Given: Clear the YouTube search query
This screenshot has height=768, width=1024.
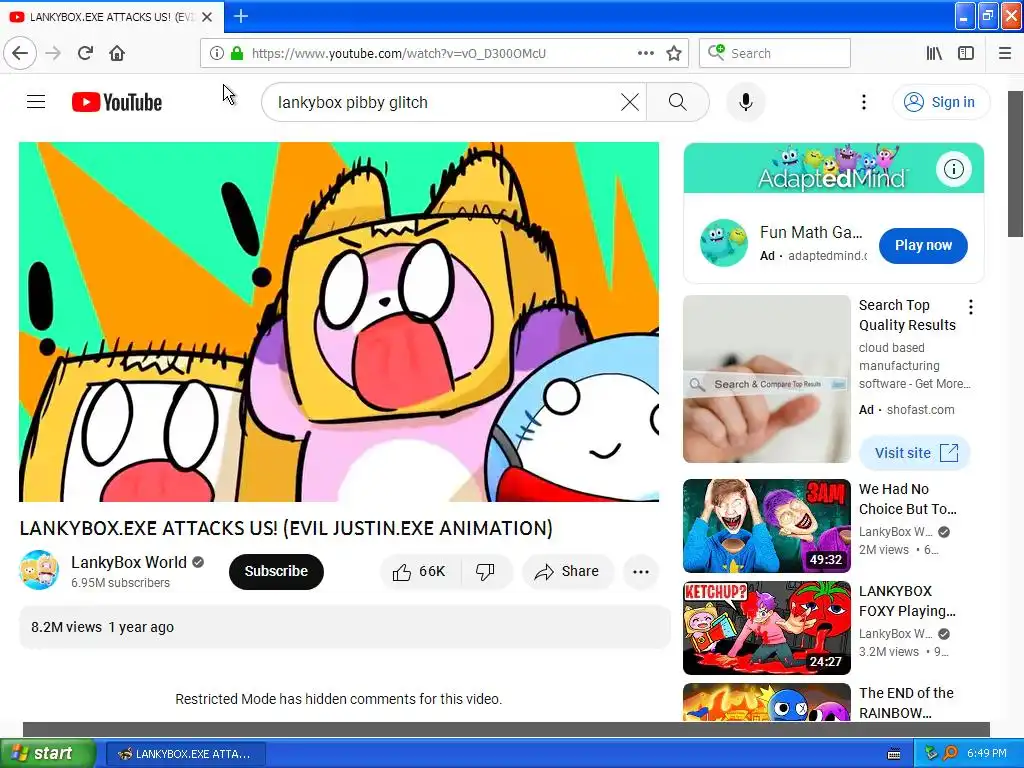Looking at the screenshot, I should pos(630,102).
